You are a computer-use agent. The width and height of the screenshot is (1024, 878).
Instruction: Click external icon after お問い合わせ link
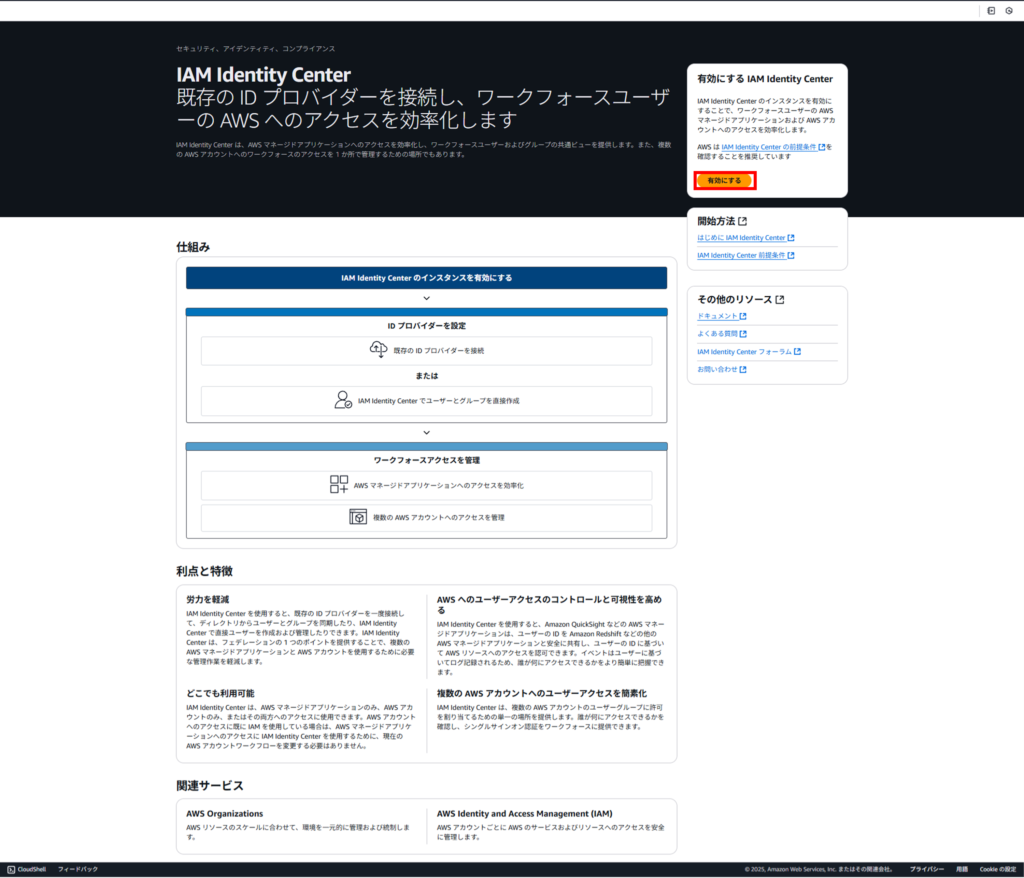743,369
